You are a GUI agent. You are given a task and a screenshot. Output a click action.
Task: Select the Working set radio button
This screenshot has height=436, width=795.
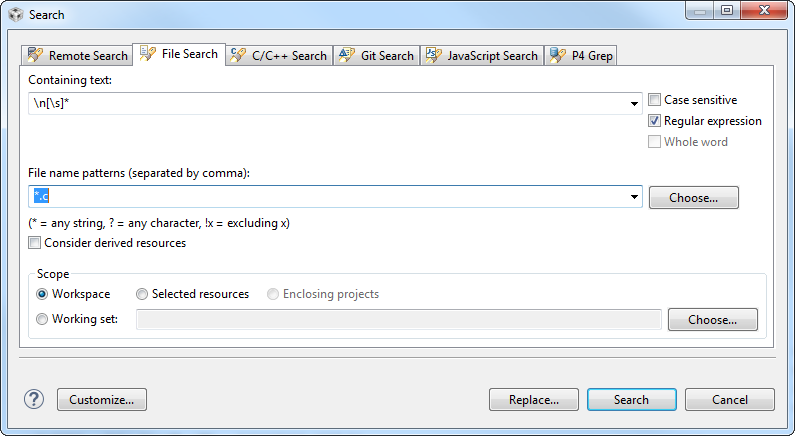click(x=42, y=319)
